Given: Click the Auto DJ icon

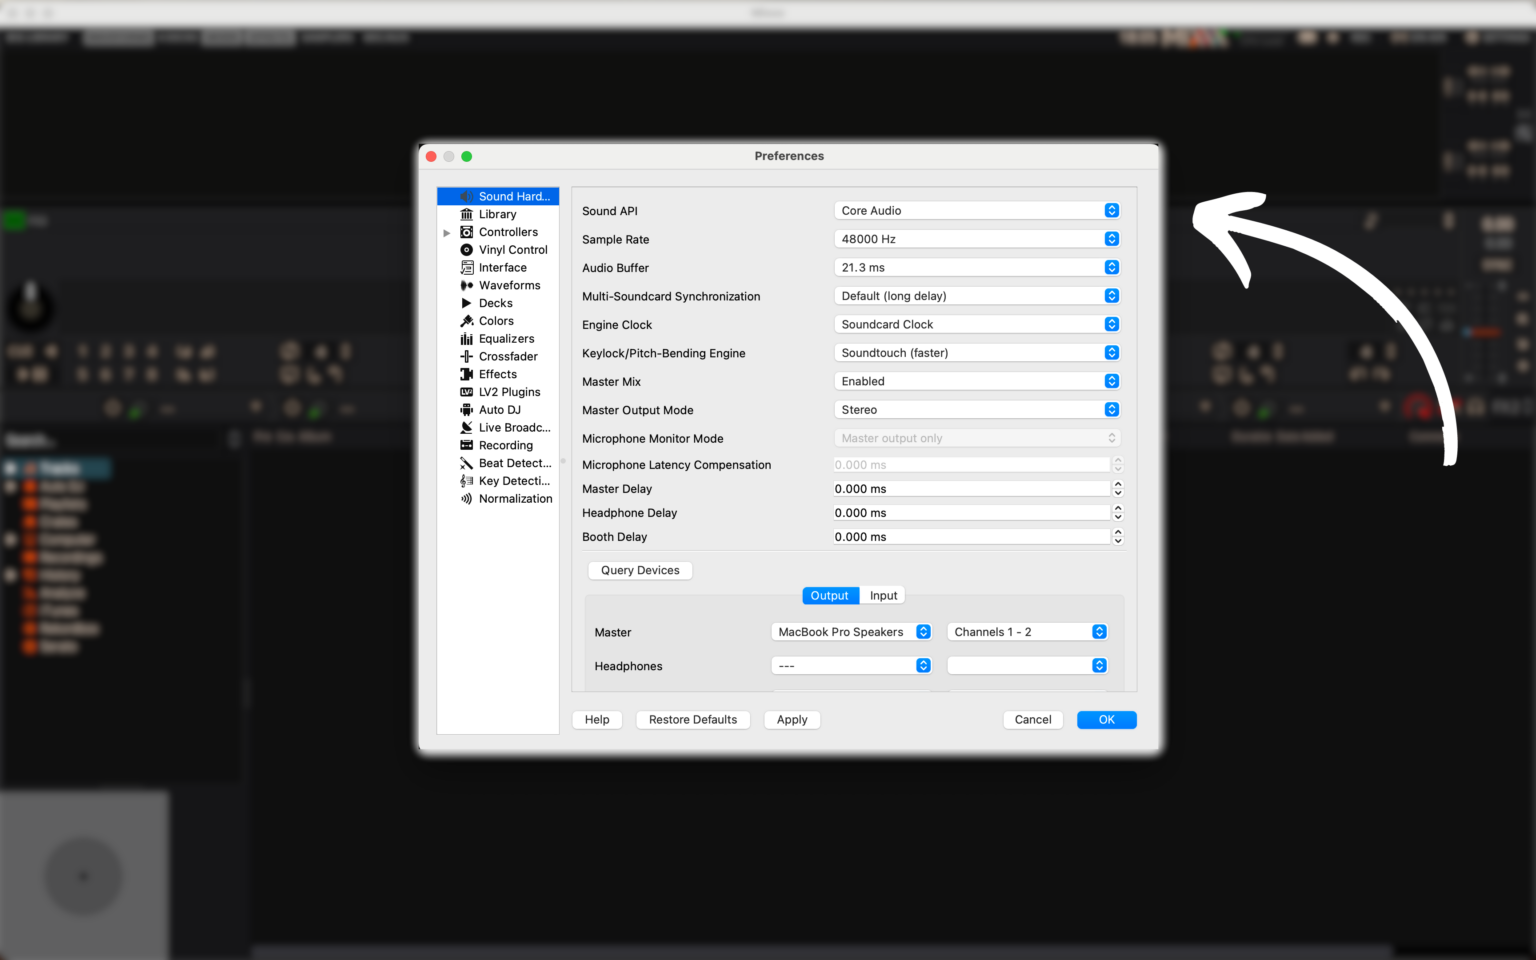Looking at the screenshot, I should pos(466,410).
